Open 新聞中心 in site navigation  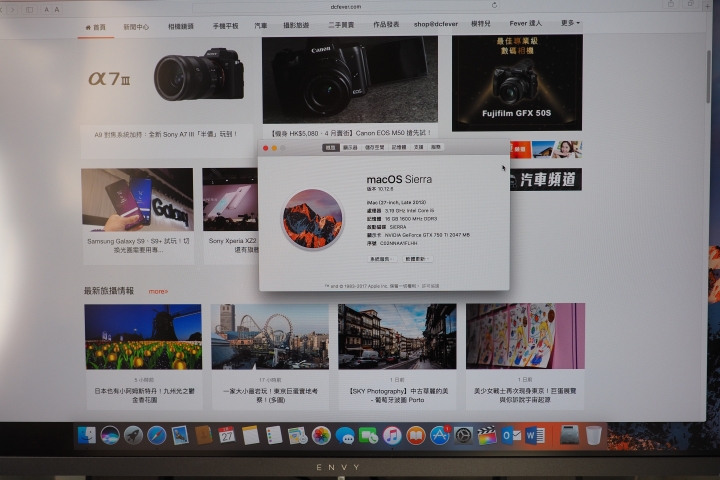pos(136,27)
